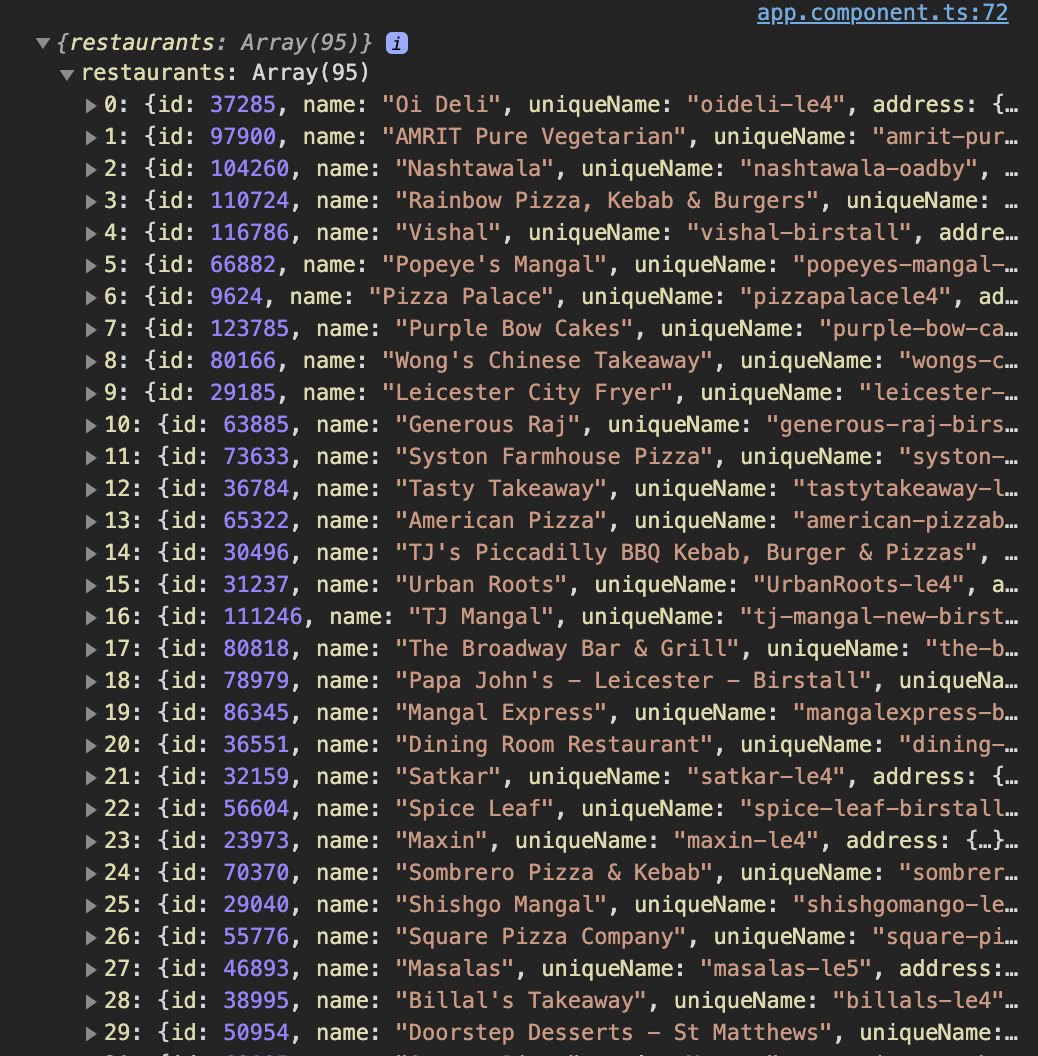Open the app.component.ts:72 source link
1038x1056 pixels.
(882, 12)
